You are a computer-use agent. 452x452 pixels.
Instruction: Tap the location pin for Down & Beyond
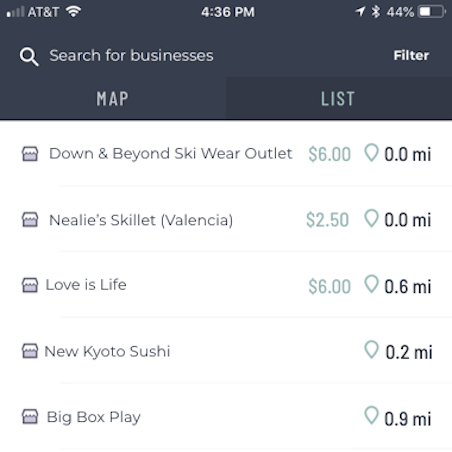tap(371, 153)
